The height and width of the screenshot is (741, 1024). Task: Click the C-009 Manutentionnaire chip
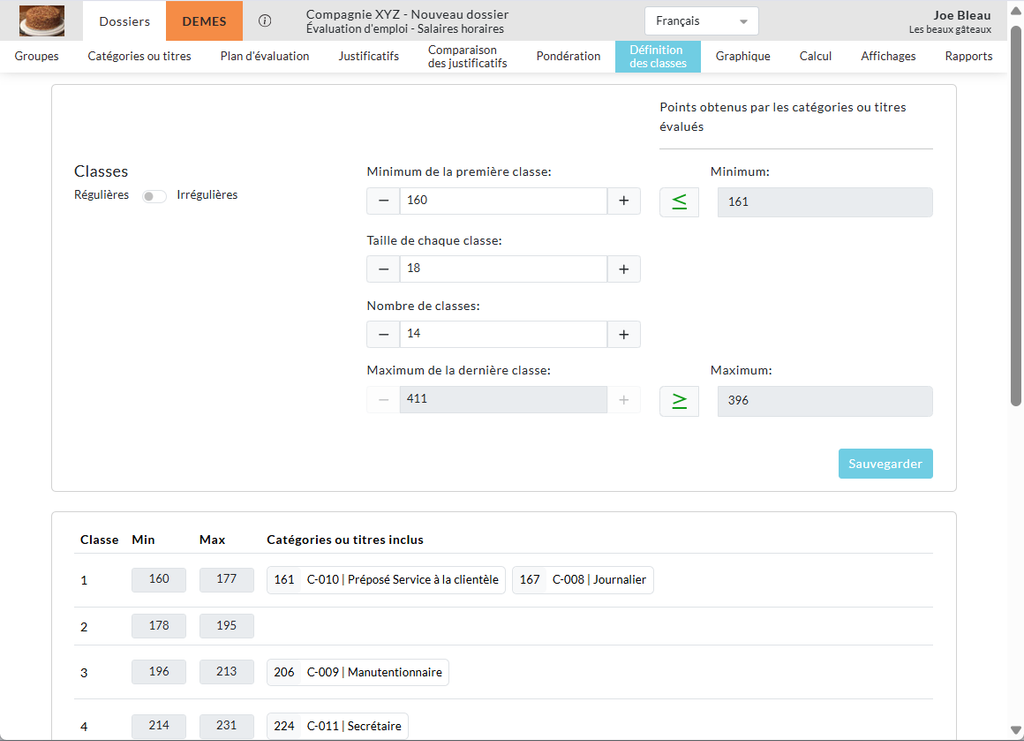click(358, 672)
